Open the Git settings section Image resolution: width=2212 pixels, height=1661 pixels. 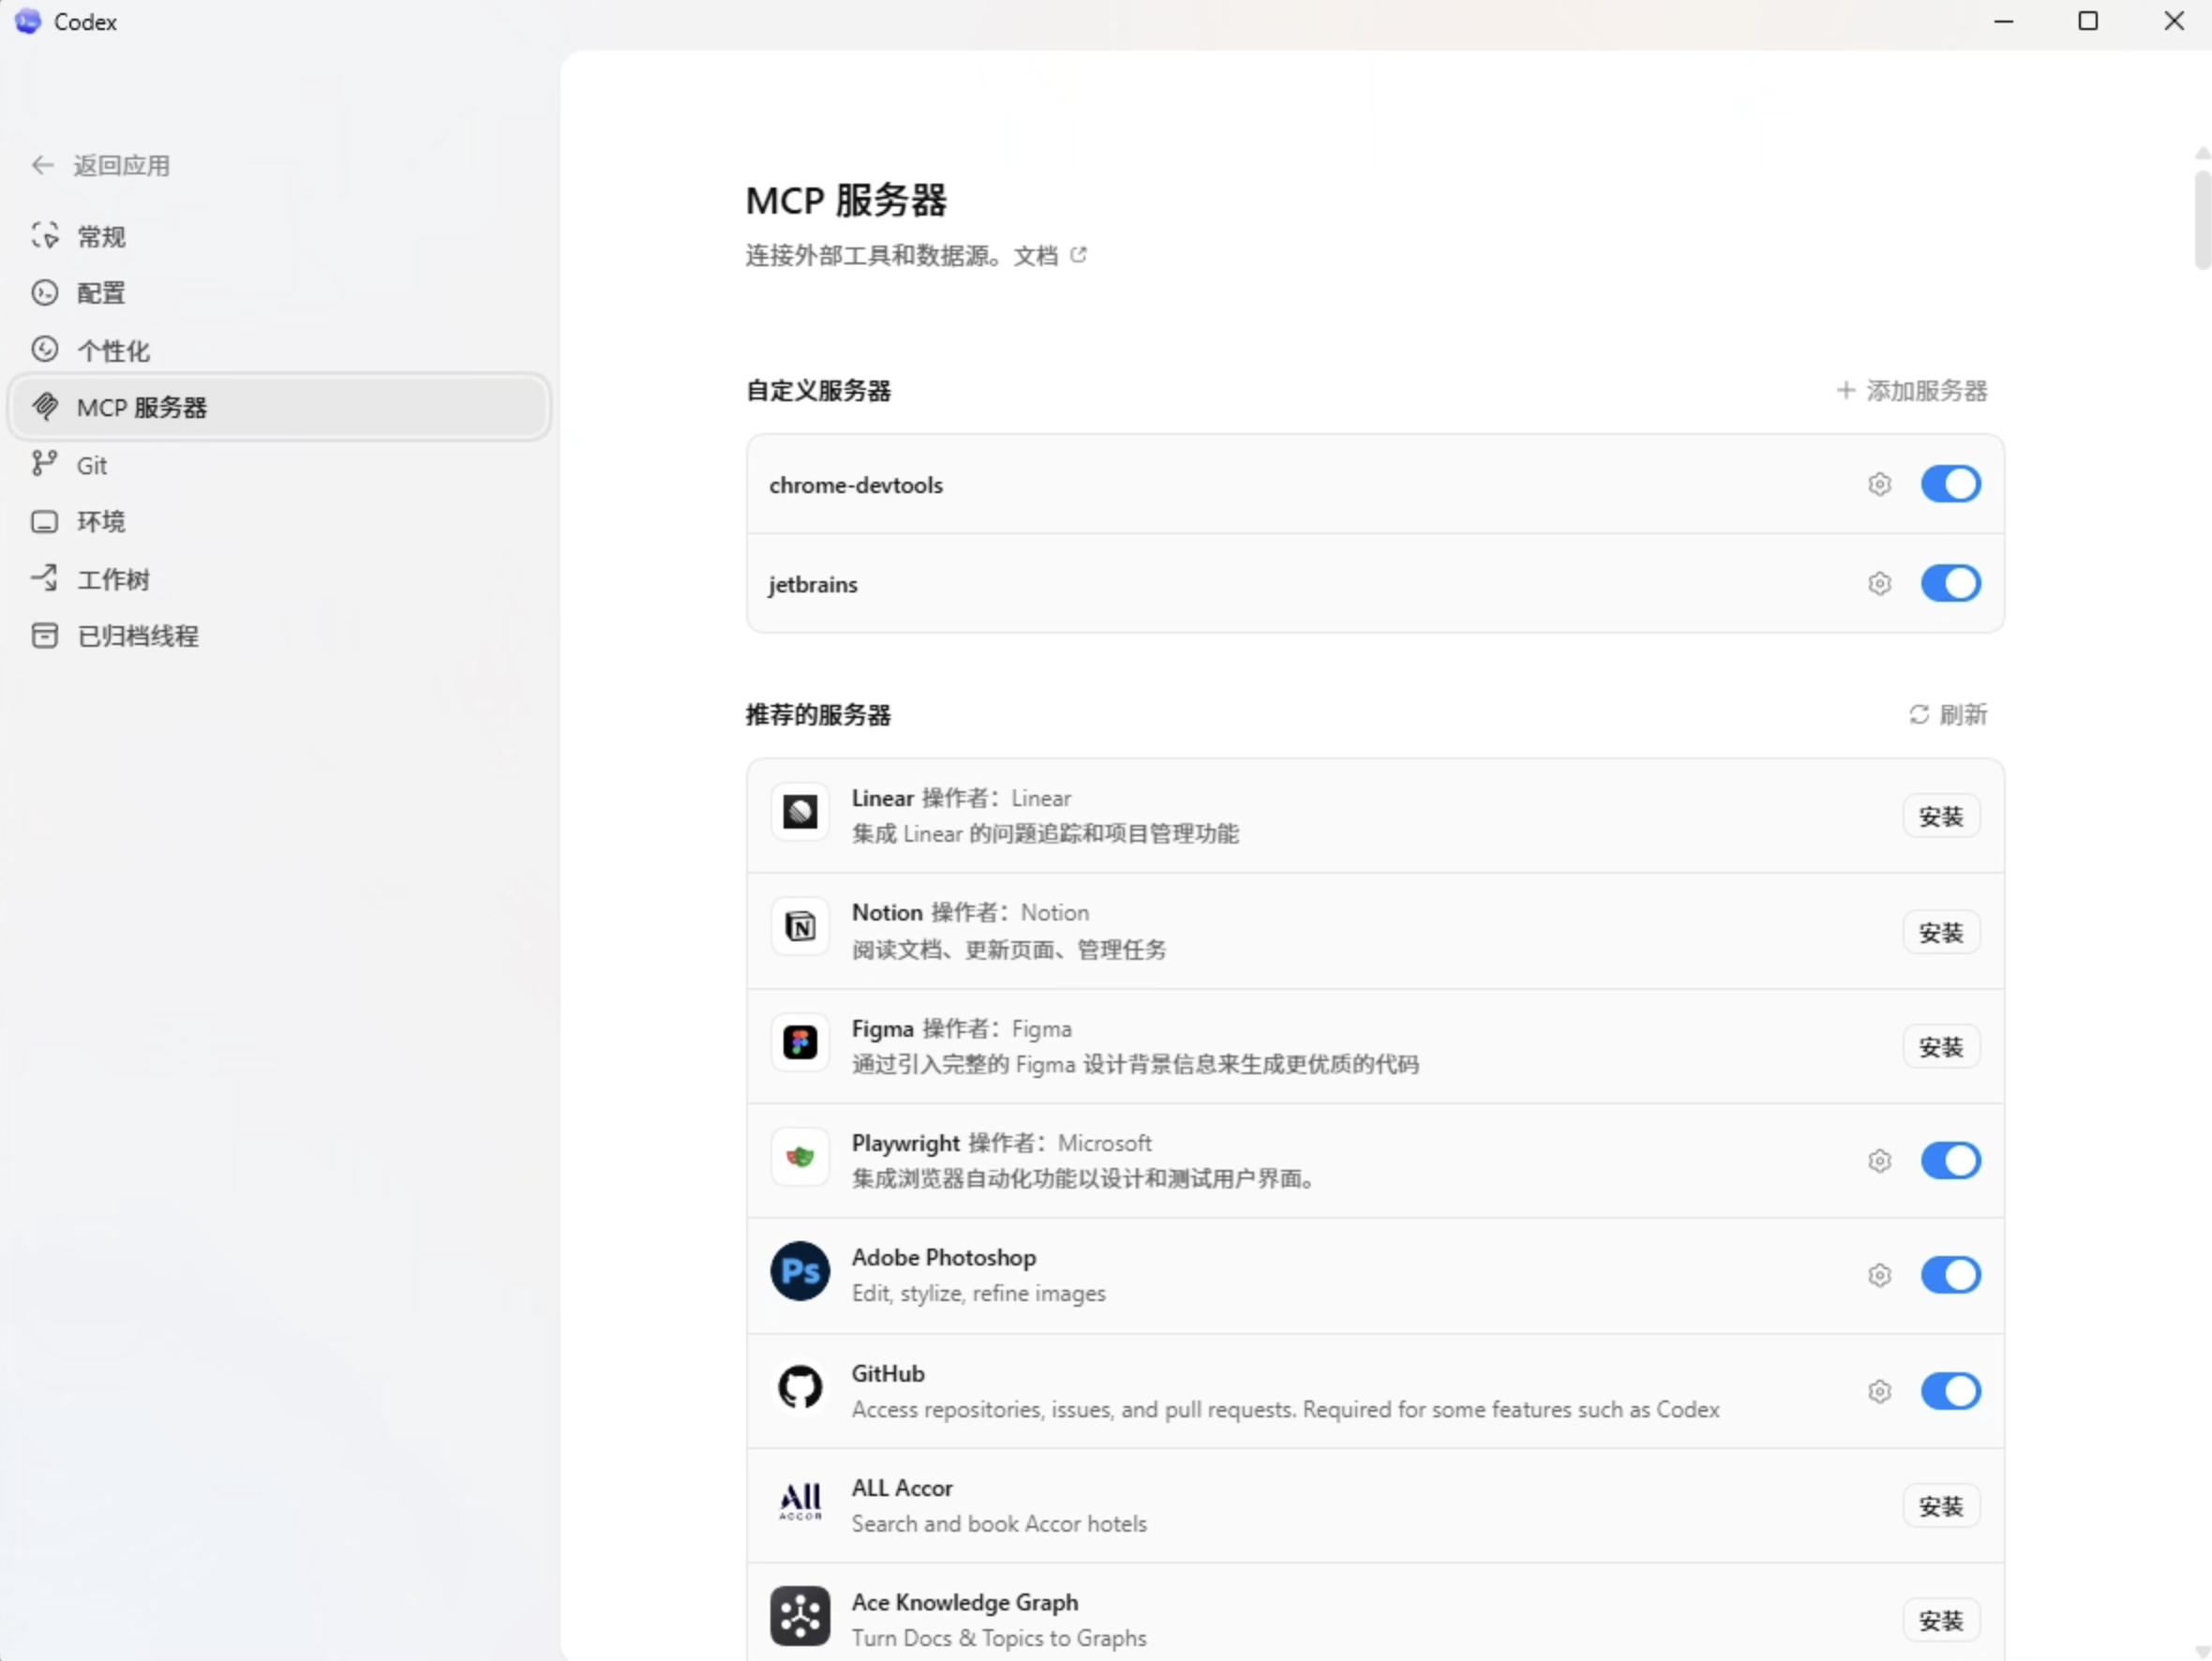coord(92,465)
